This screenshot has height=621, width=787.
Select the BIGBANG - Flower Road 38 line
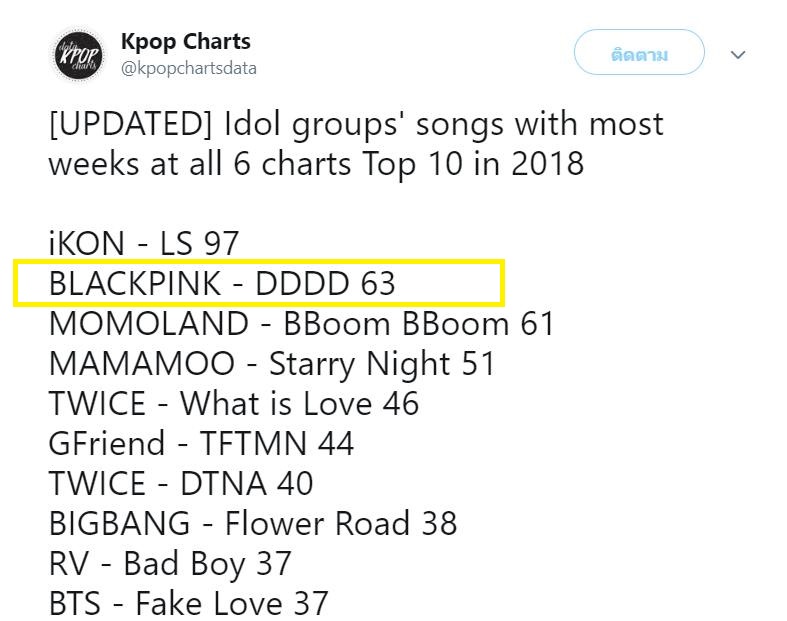(253, 524)
